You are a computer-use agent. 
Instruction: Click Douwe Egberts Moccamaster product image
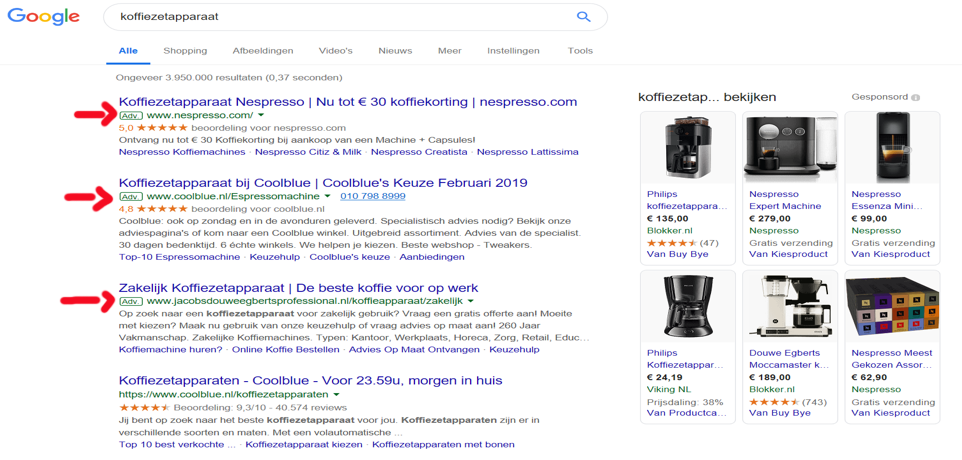point(790,306)
